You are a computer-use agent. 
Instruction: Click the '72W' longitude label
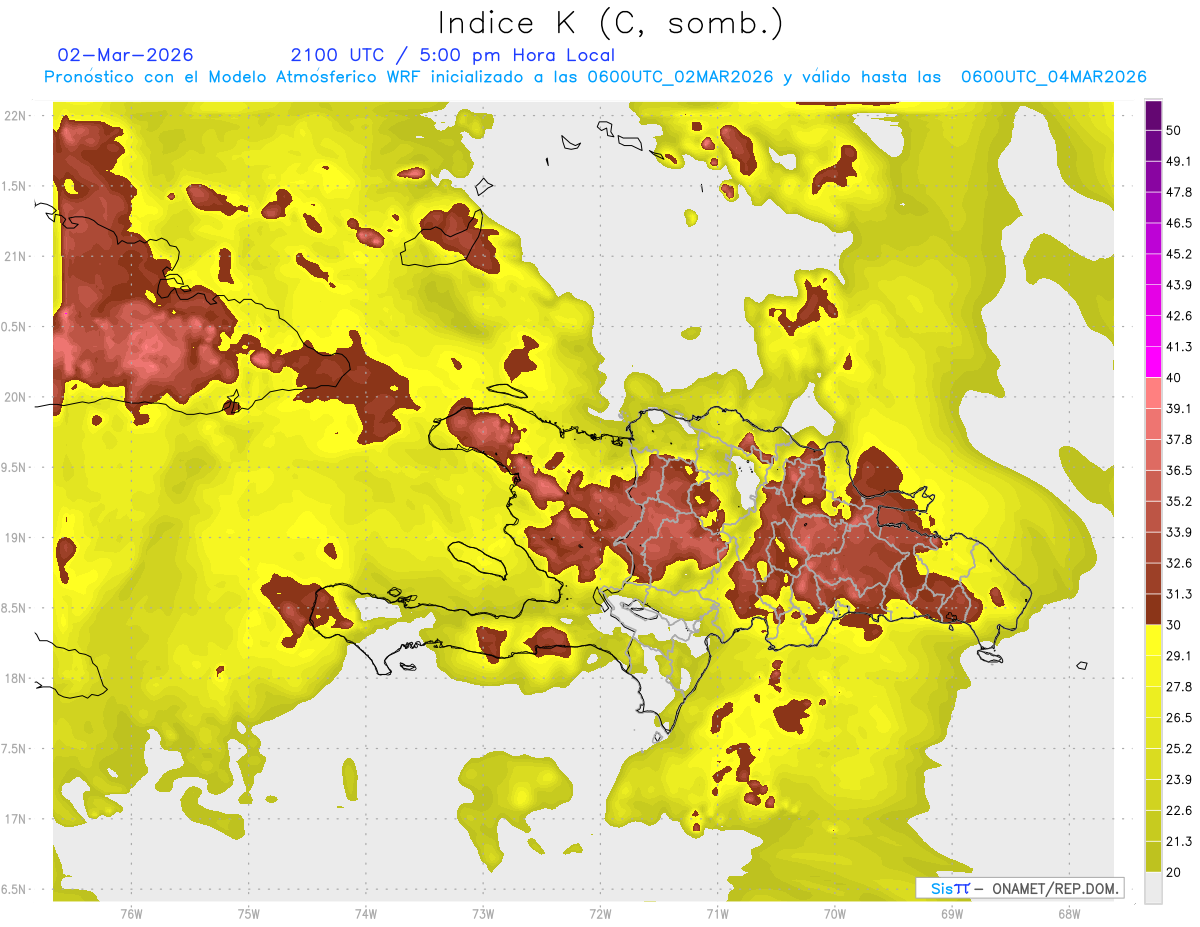tap(600, 914)
